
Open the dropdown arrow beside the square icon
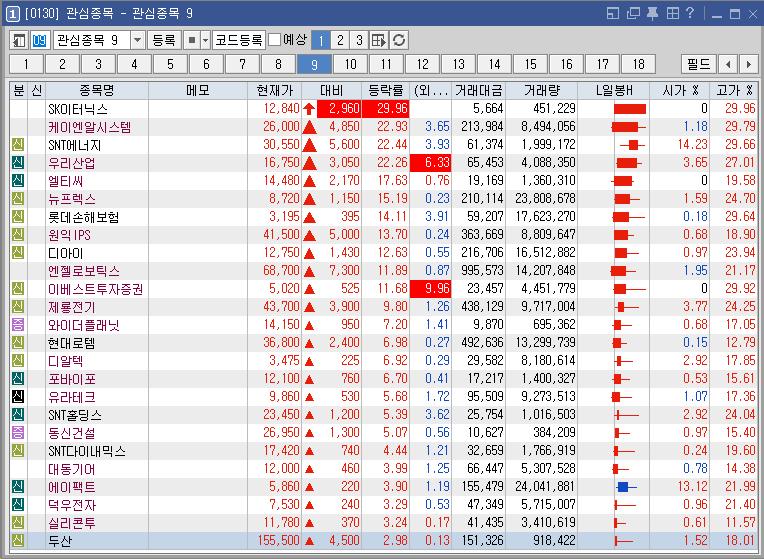[x=206, y=40]
